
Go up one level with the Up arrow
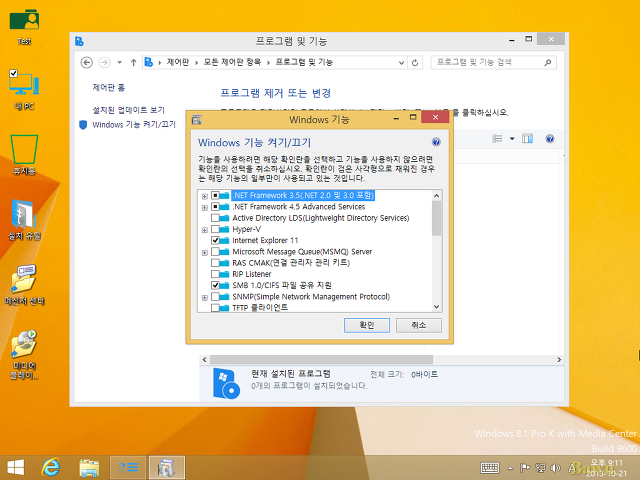(133, 62)
